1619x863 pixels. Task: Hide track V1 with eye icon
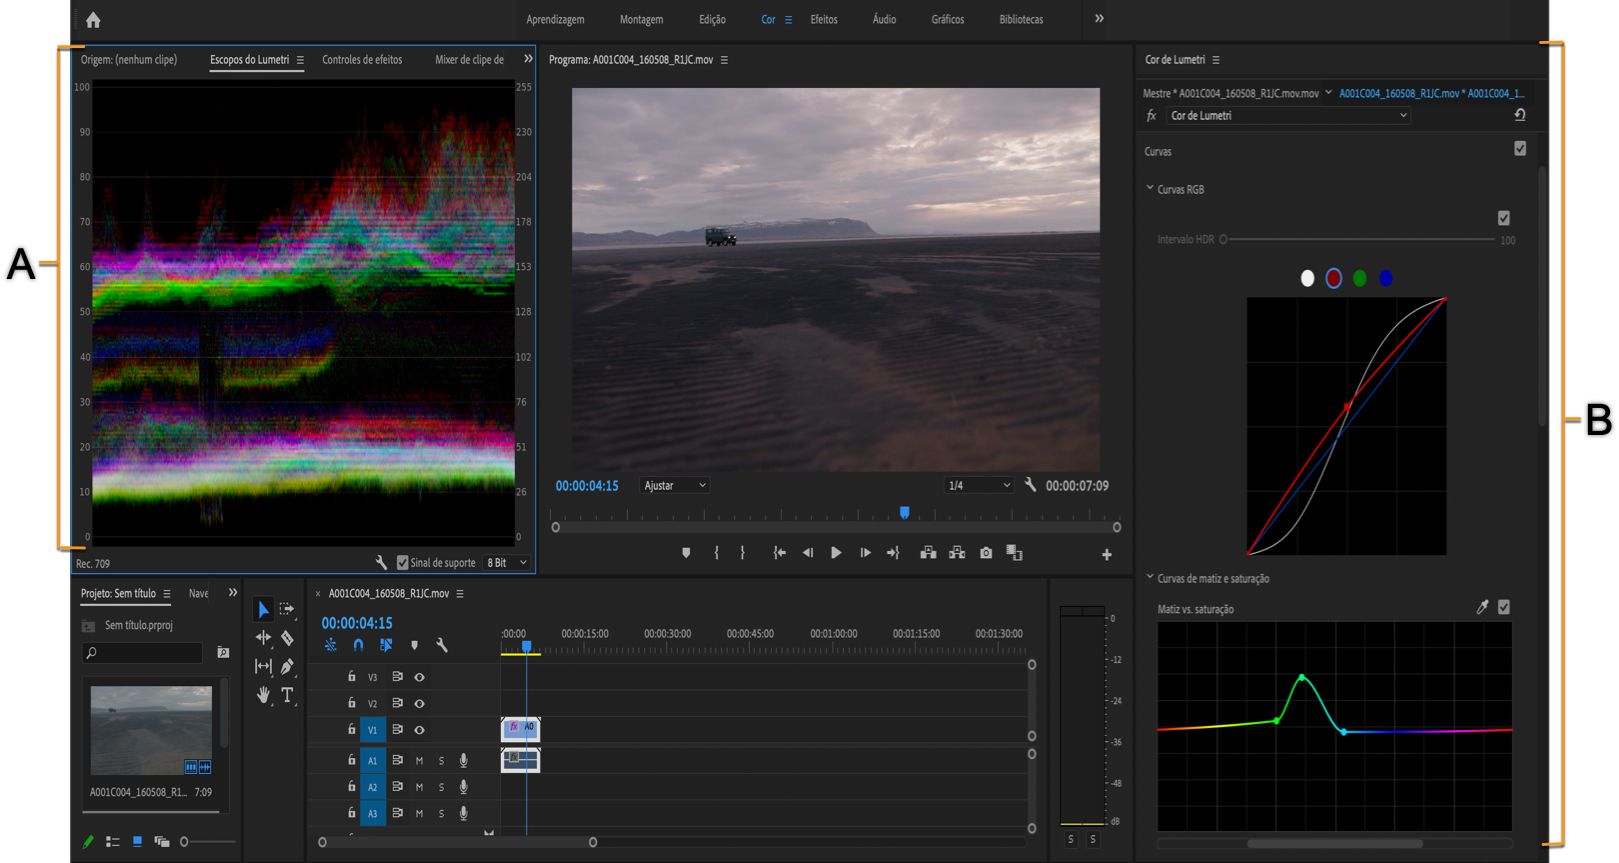(419, 730)
